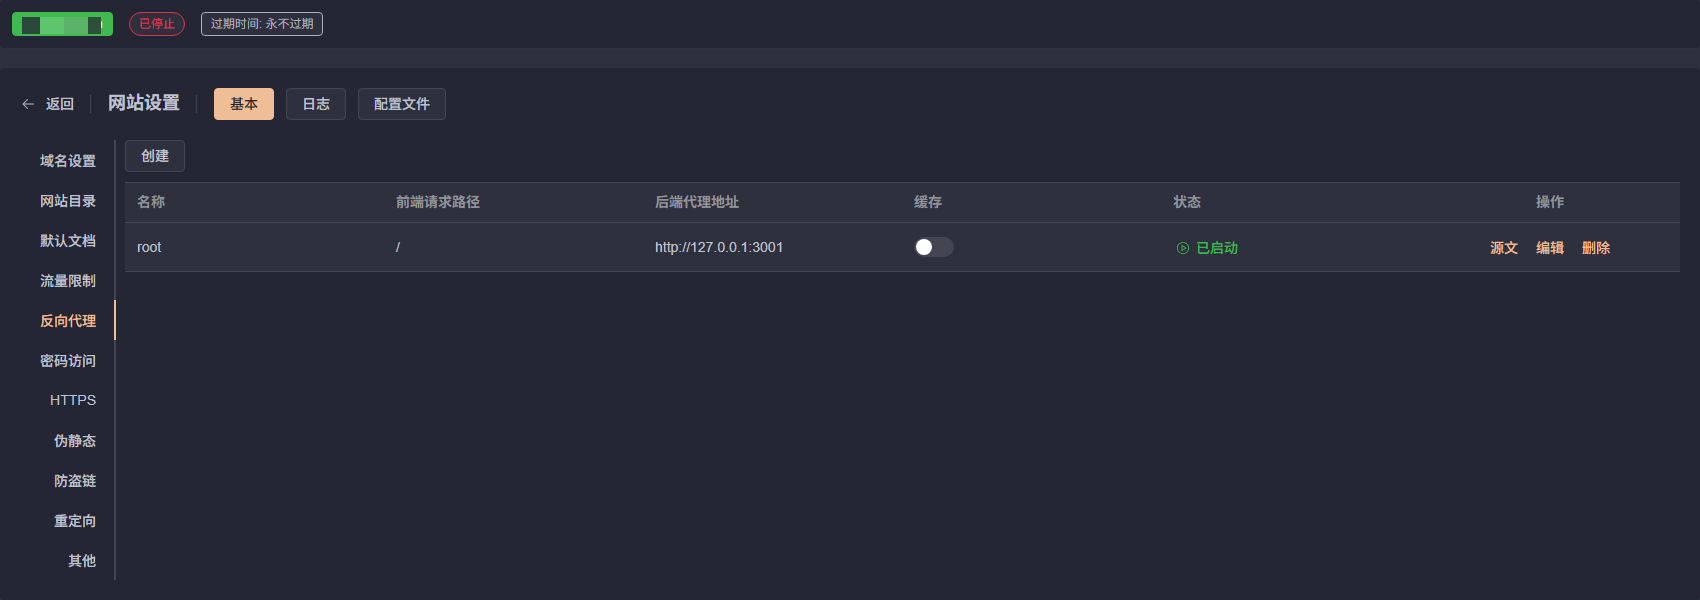Click the 过期时间 永不过期 tag
Screen dimensions: 1700x600
tap(262, 24)
